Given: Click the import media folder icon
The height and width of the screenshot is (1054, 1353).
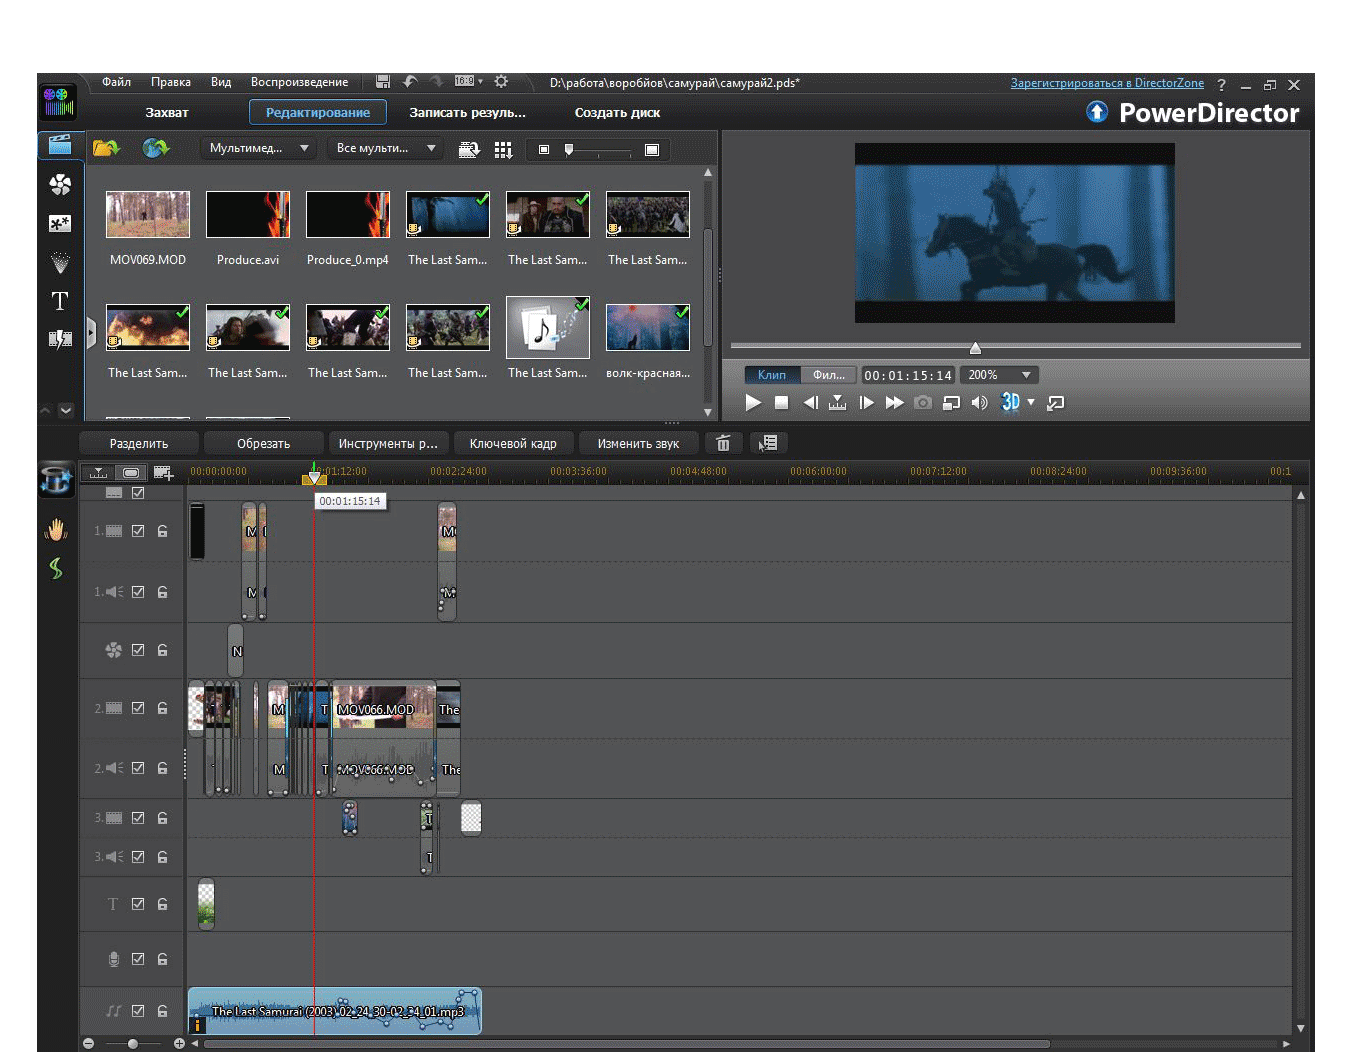Looking at the screenshot, I should (106, 149).
